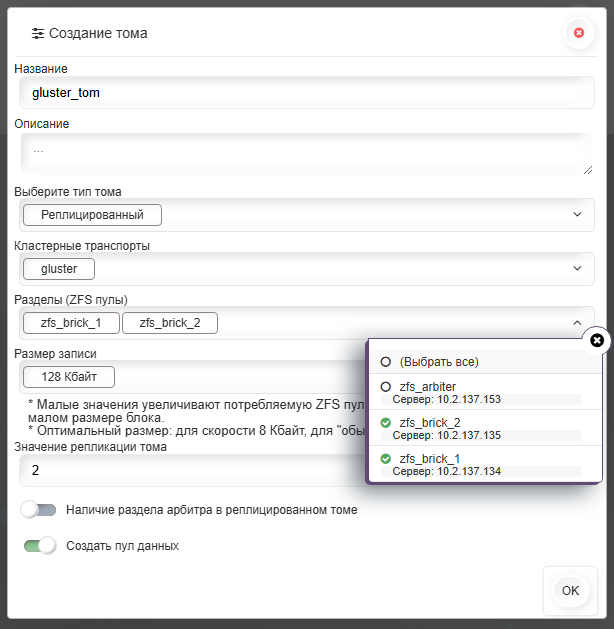Open the Выберите тип тома dropdown chevron
The width and height of the screenshot is (614, 629).
point(577,214)
